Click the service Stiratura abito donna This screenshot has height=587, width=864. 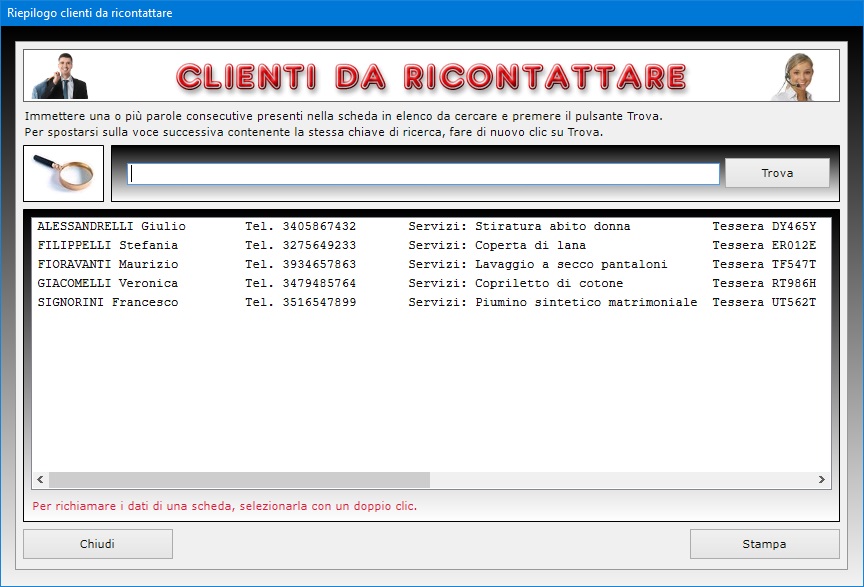553,226
